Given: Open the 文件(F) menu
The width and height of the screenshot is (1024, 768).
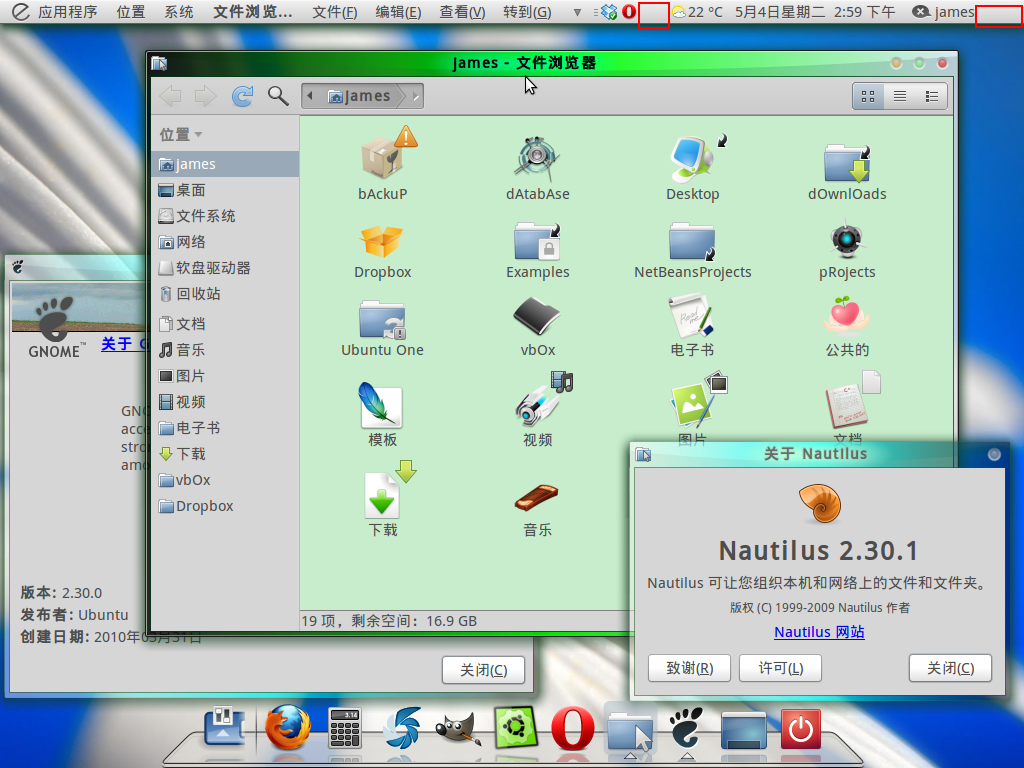Looking at the screenshot, I should [x=334, y=12].
